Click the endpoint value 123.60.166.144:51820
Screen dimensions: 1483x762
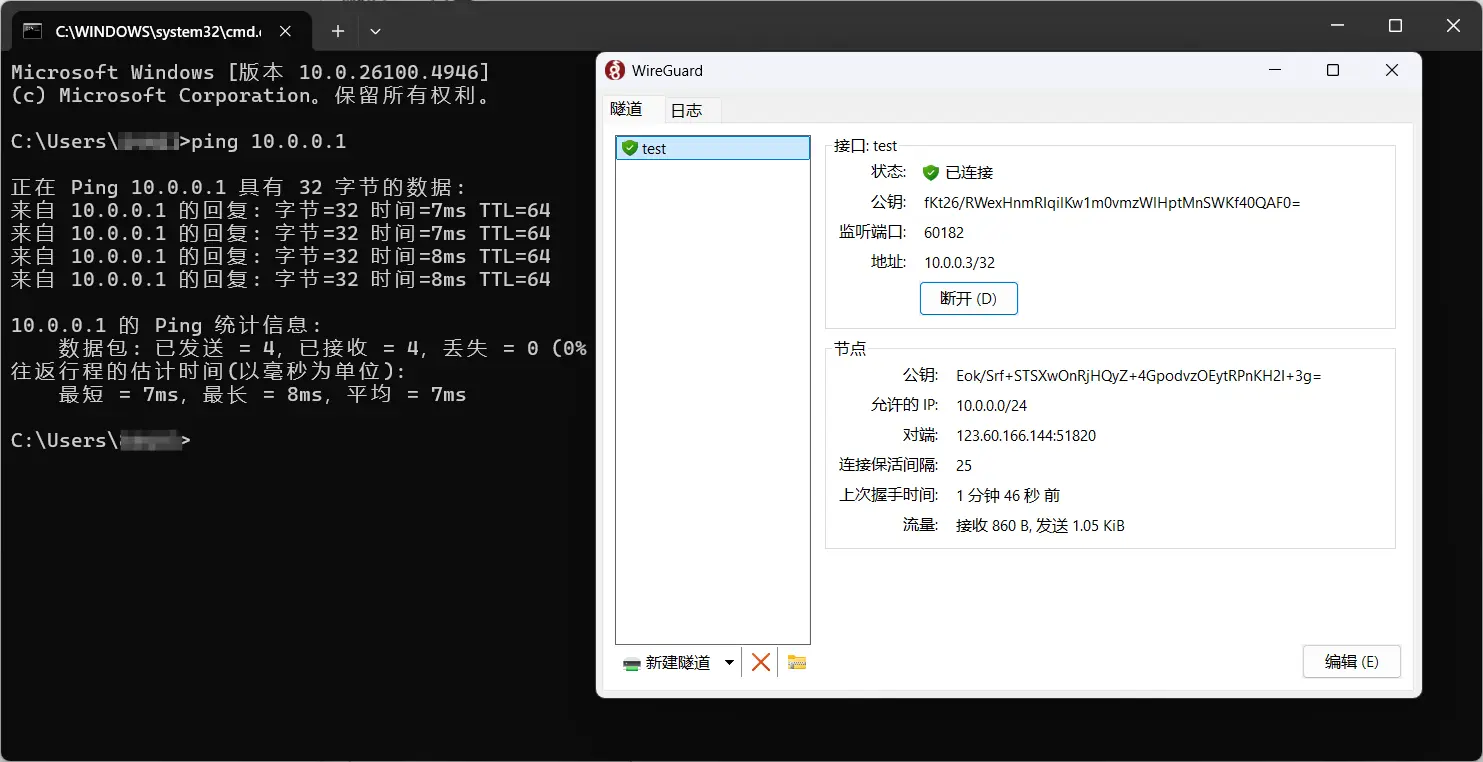pos(1026,435)
